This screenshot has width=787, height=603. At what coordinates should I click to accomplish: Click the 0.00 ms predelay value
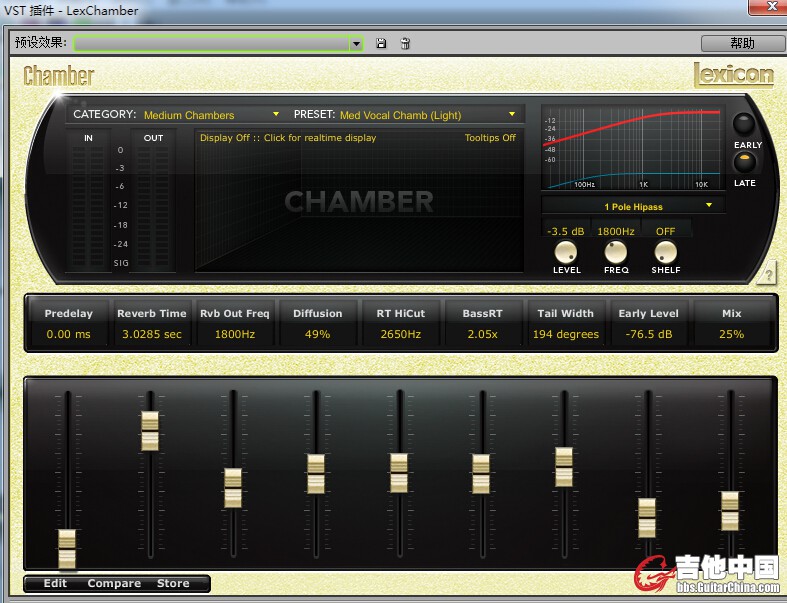(69, 334)
